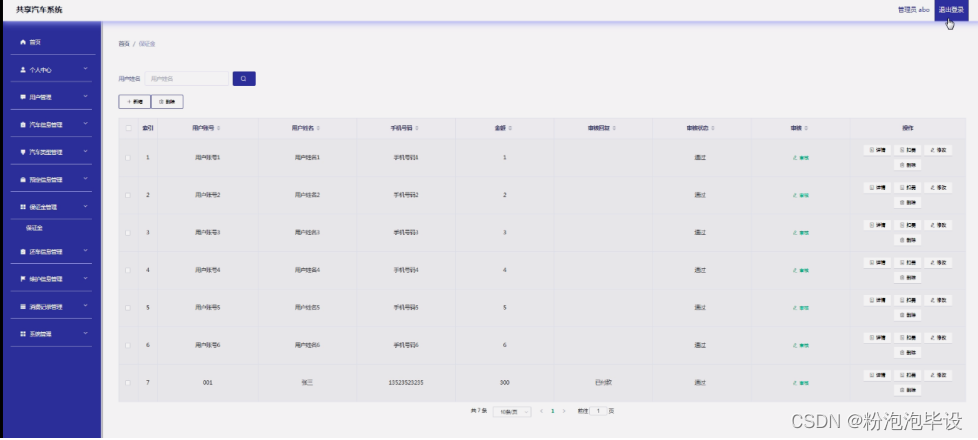978x440 pixels.
Task: Sort table by 手机号码 column
Action: (x=417, y=128)
